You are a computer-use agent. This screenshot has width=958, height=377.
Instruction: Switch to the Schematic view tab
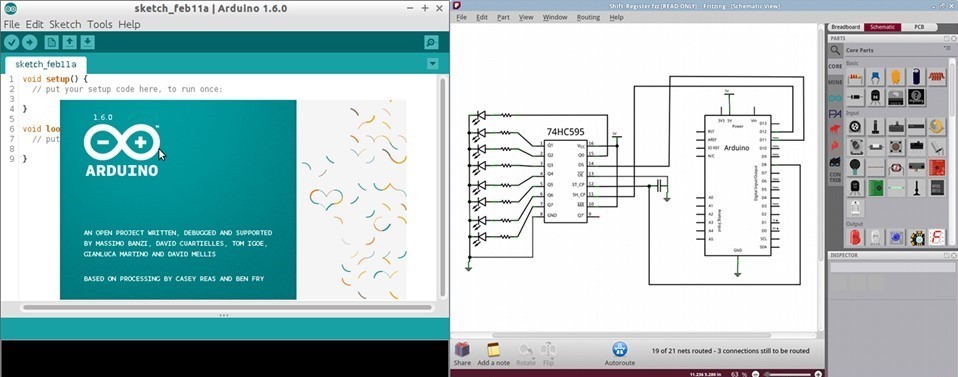click(882, 27)
